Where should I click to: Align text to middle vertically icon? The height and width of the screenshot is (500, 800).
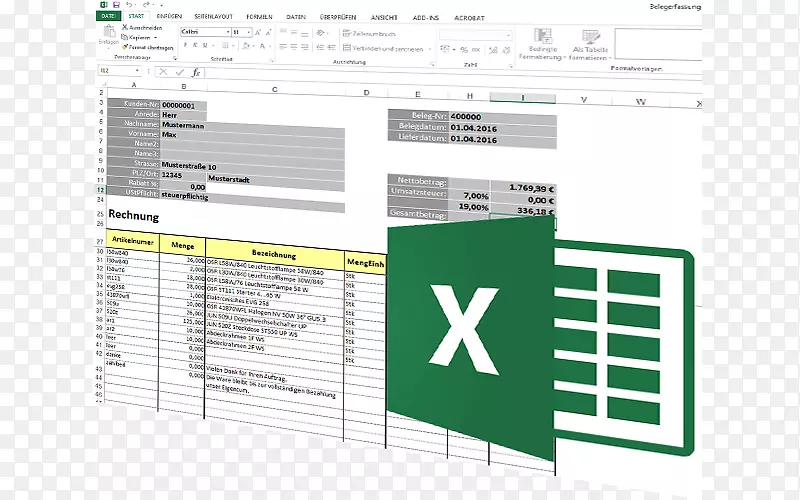[x=294, y=33]
